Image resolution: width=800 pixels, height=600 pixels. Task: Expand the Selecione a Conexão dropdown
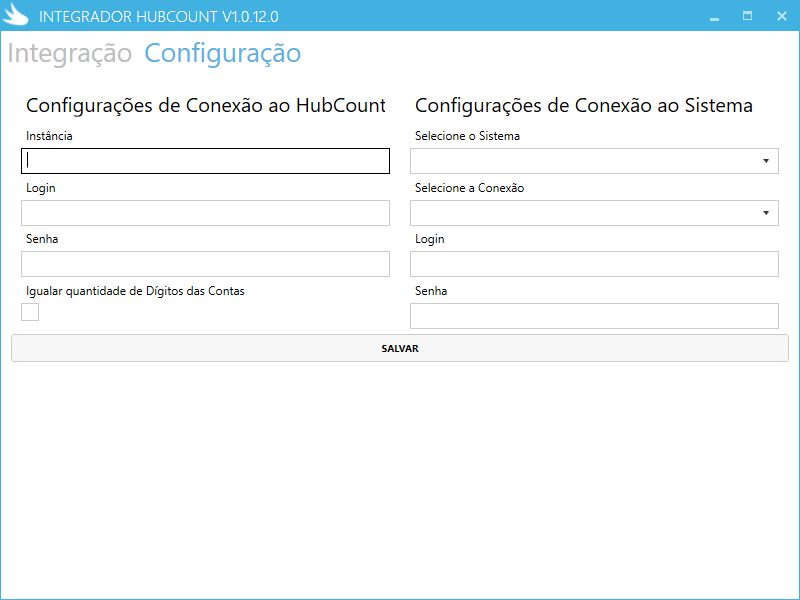pyautogui.click(x=594, y=213)
